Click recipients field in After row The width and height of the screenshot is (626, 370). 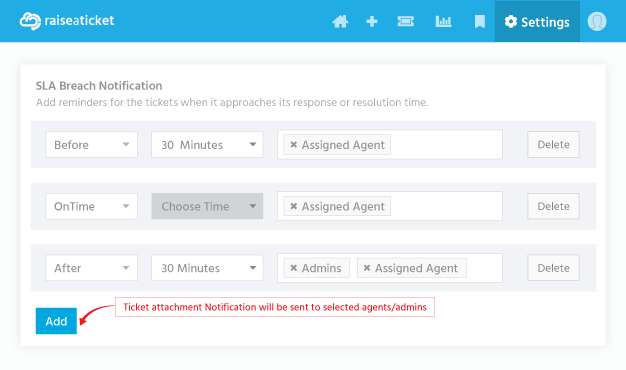click(x=483, y=268)
